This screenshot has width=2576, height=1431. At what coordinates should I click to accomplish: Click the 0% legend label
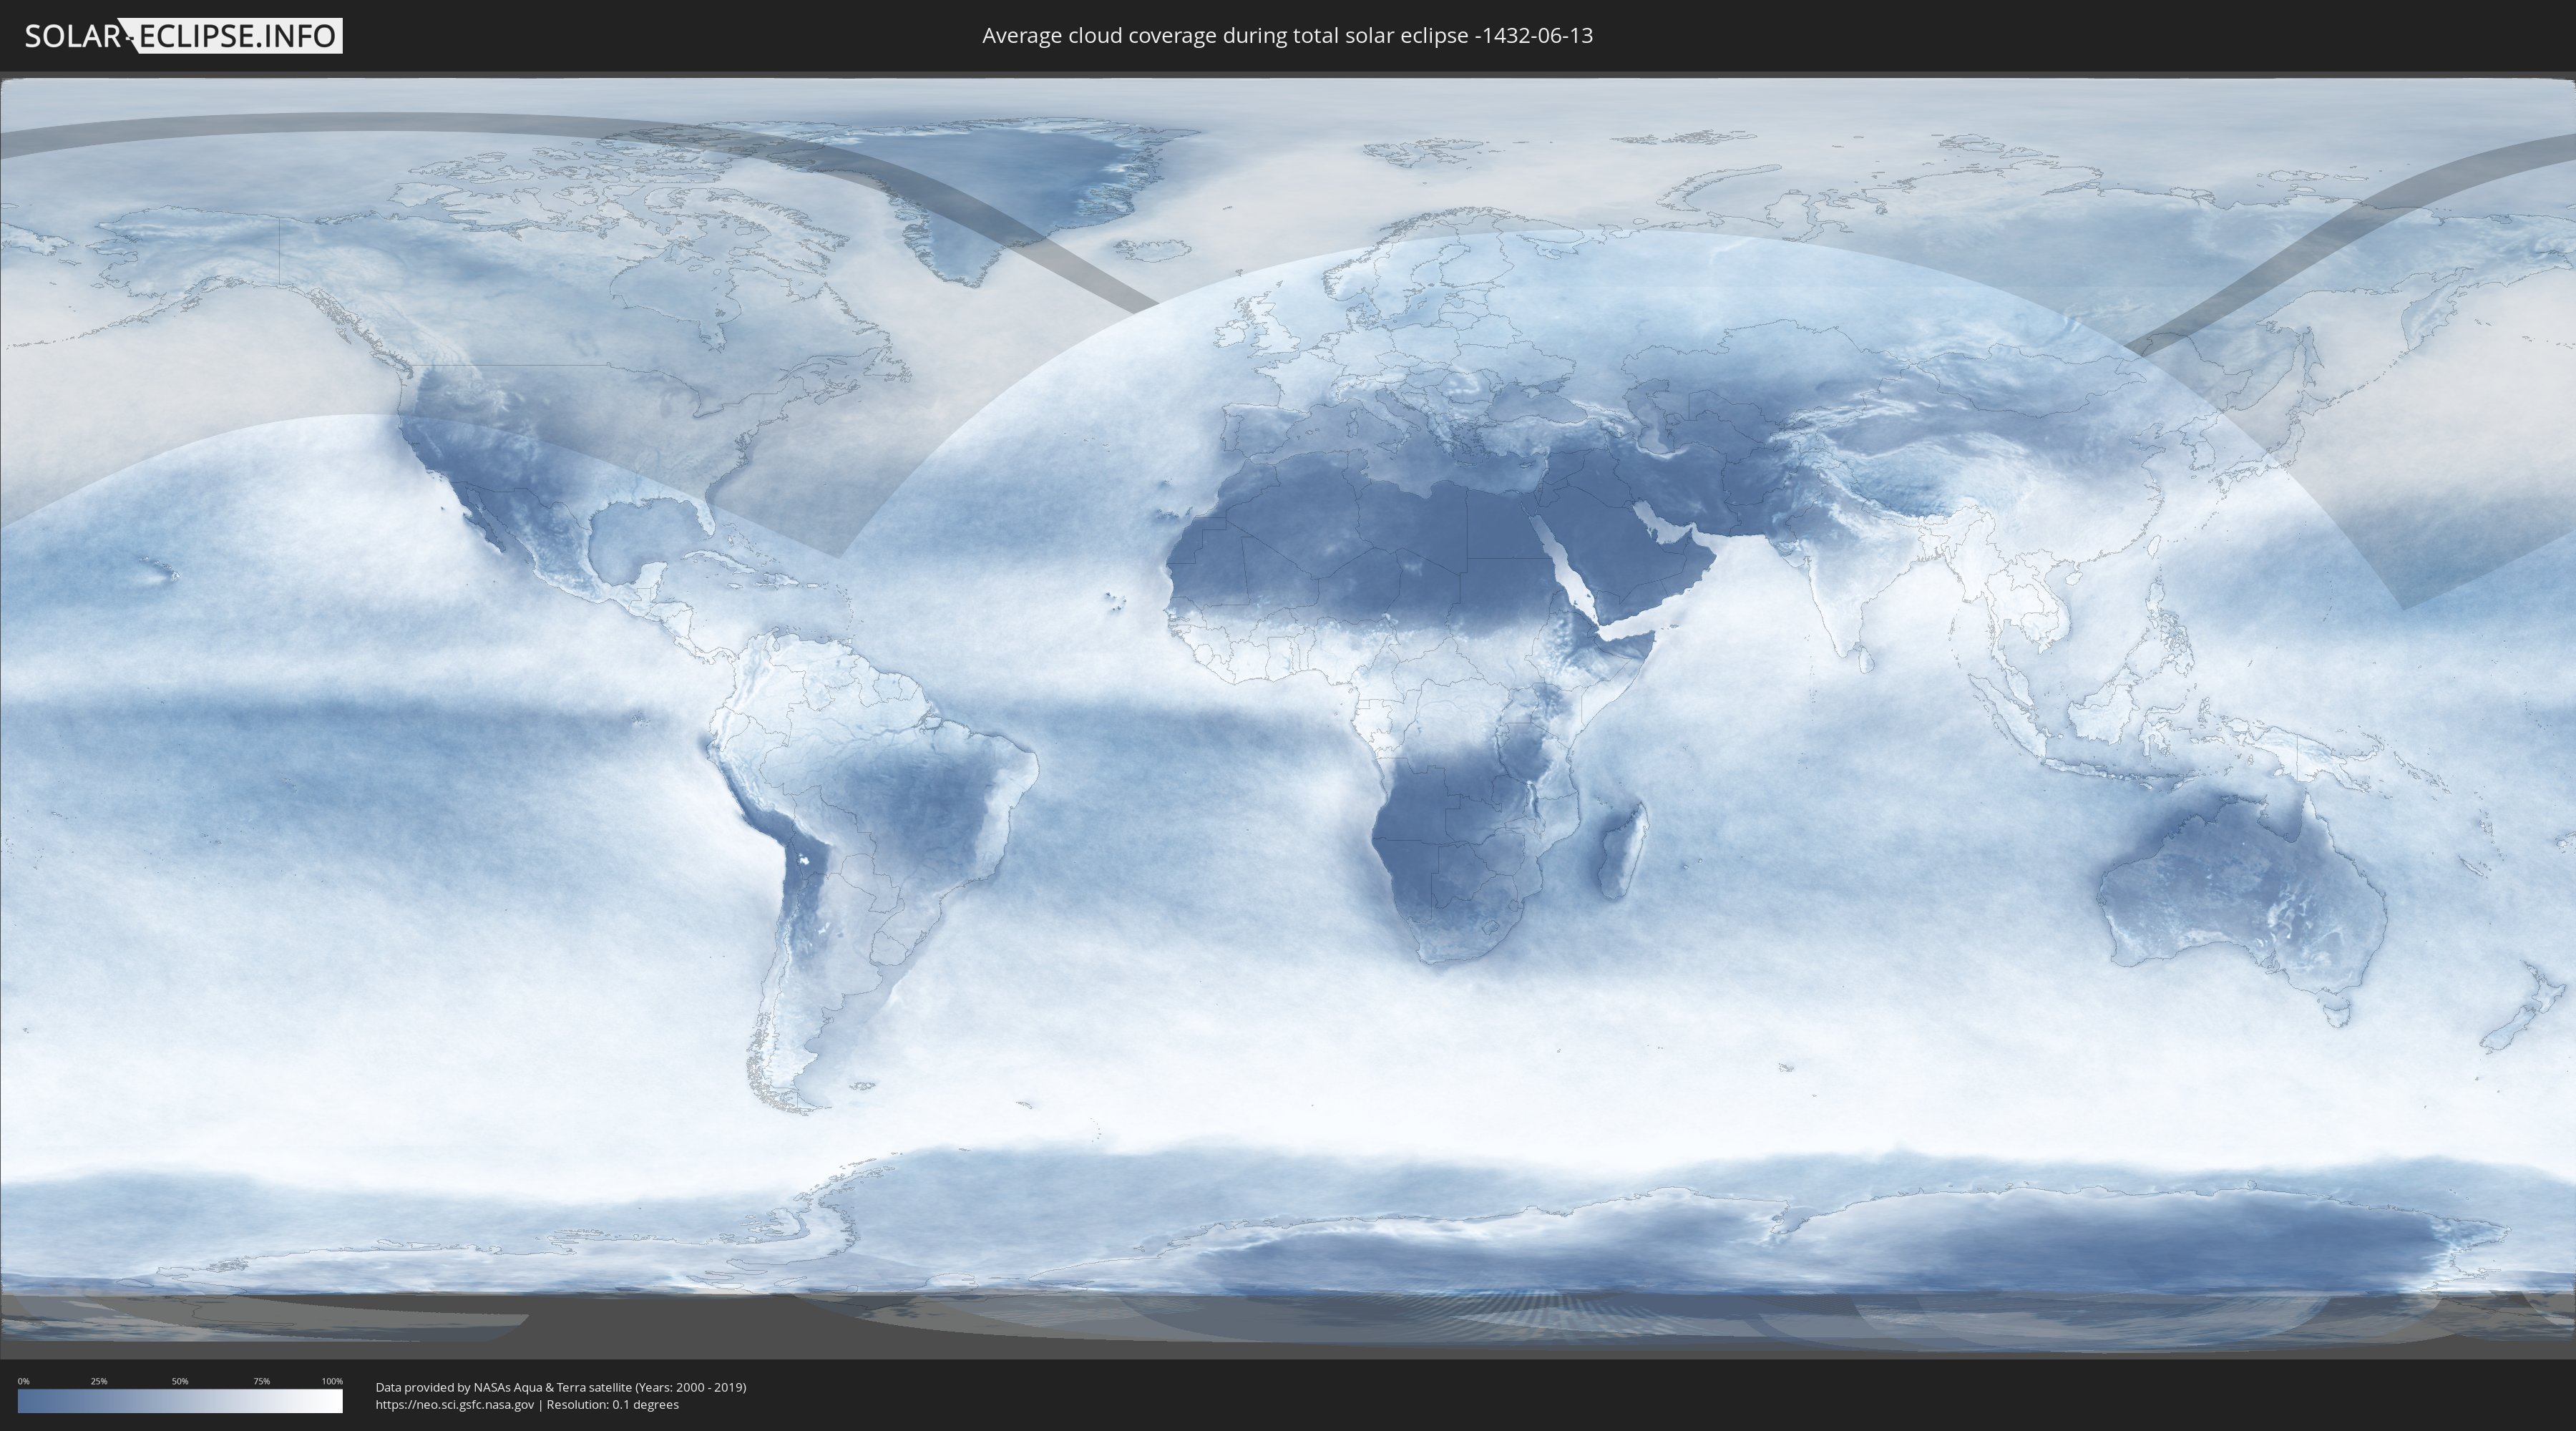coord(23,1381)
